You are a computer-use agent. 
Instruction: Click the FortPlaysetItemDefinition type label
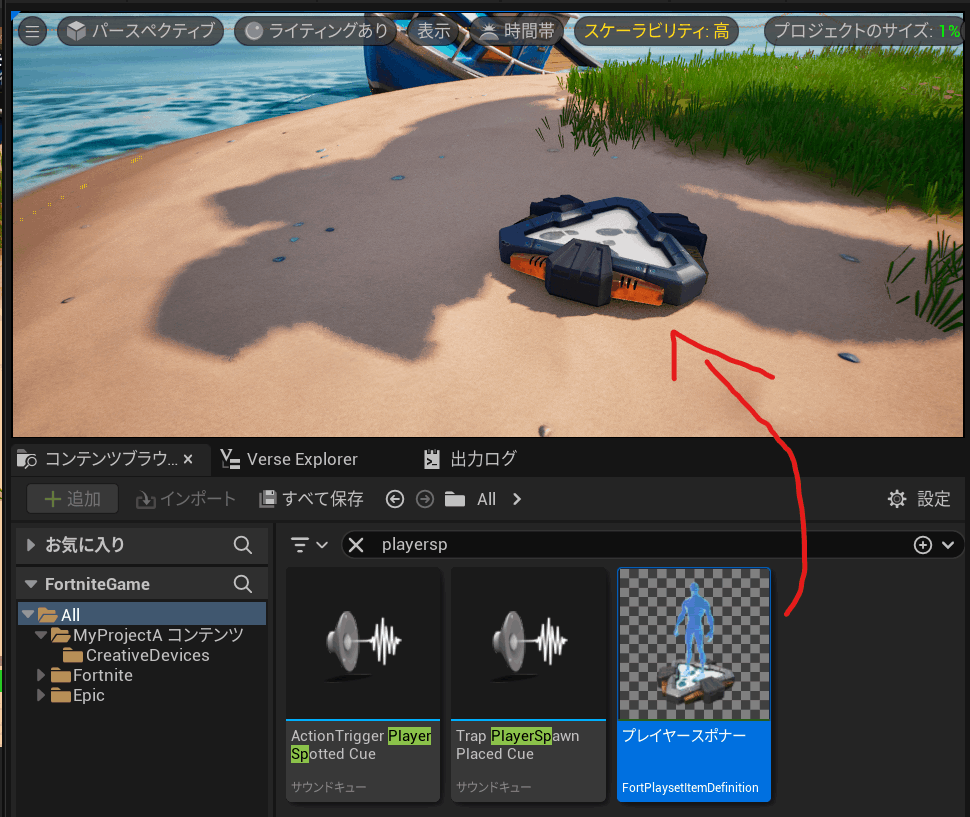[690, 787]
